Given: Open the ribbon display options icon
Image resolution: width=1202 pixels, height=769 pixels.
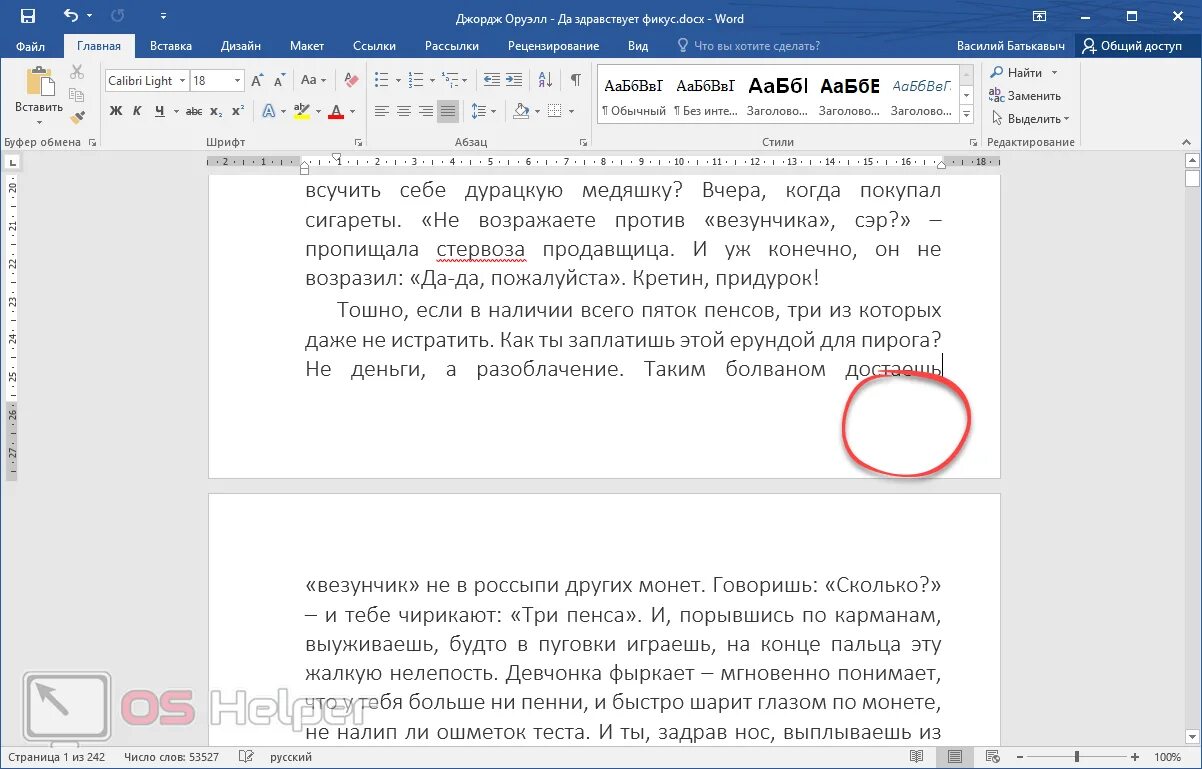Looking at the screenshot, I should 1040,16.
